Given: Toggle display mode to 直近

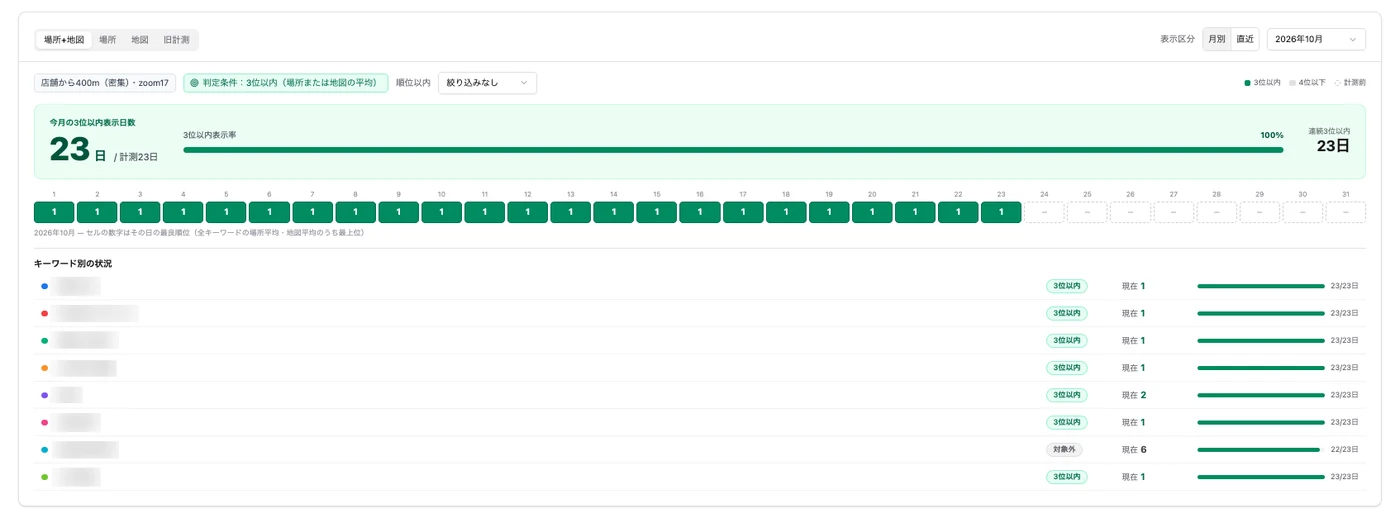Looking at the screenshot, I should (x=1245, y=39).
